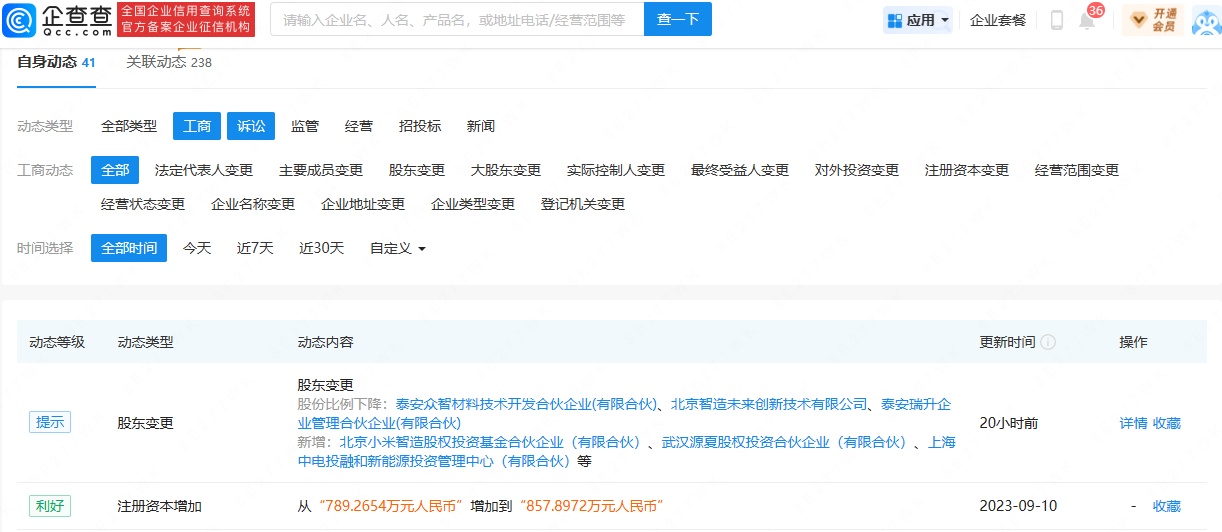Click 详情 for the 股东变更 row

[x=1133, y=423]
